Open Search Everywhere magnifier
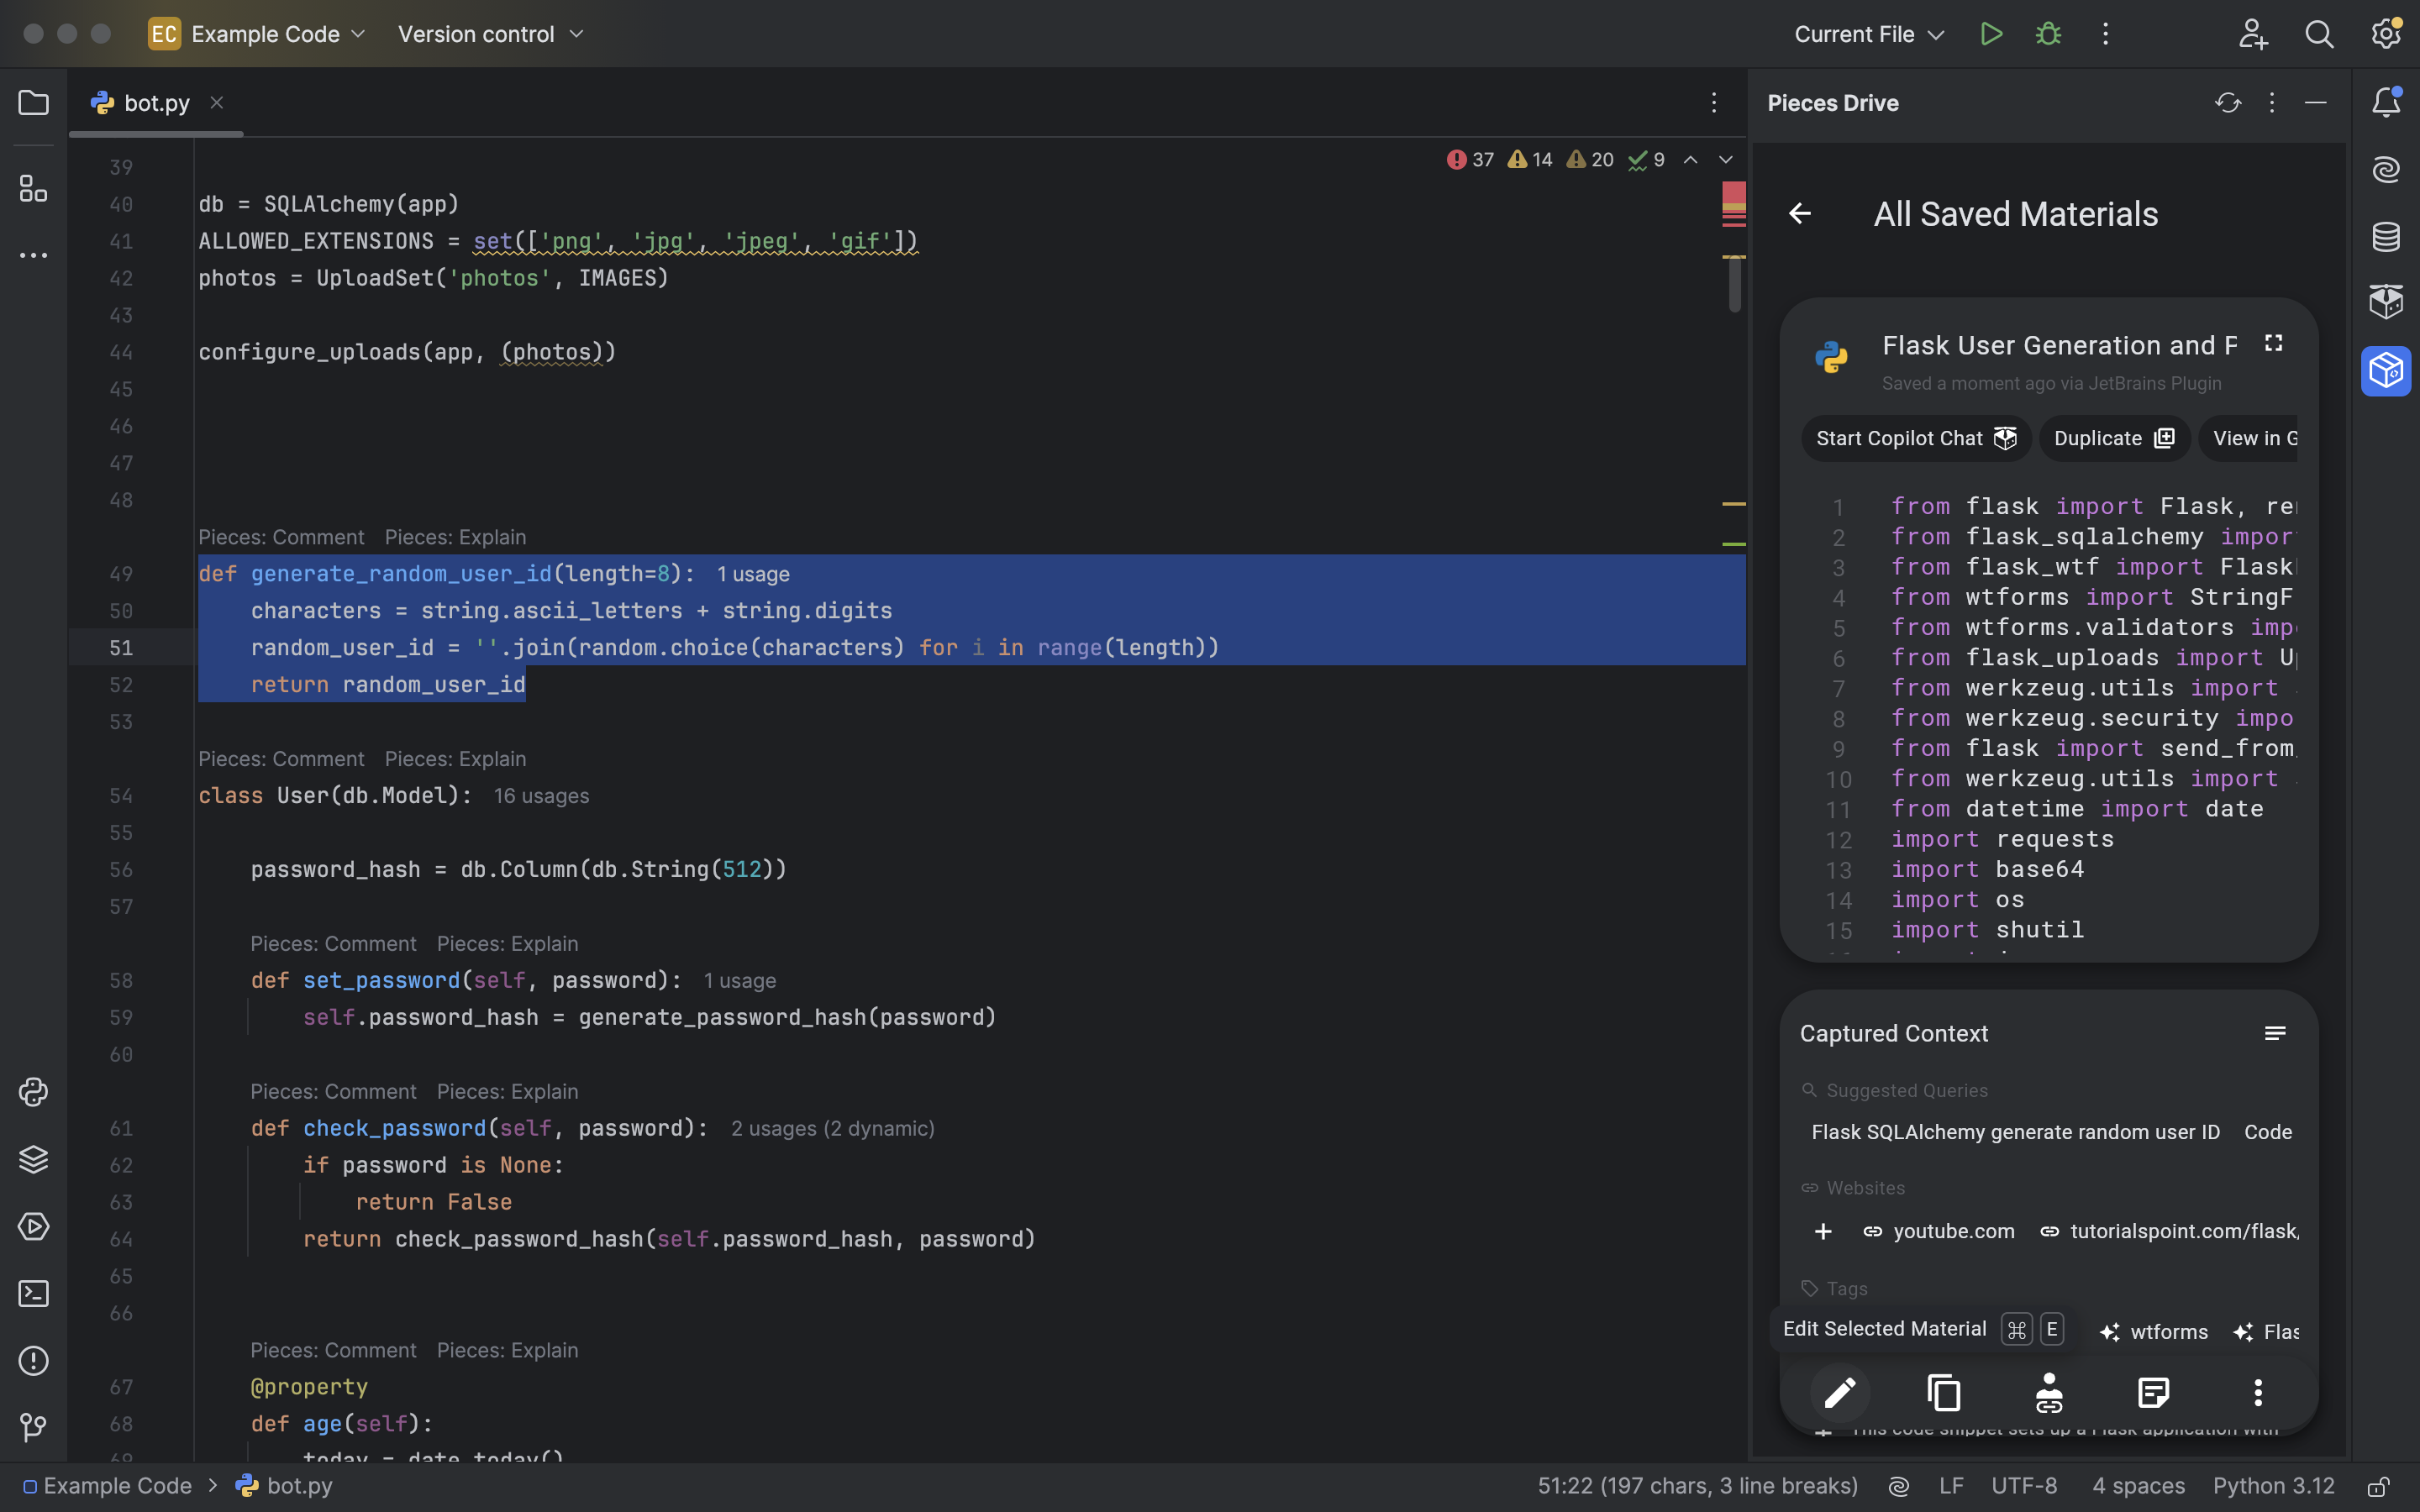2420x1512 pixels. click(2319, 34)
